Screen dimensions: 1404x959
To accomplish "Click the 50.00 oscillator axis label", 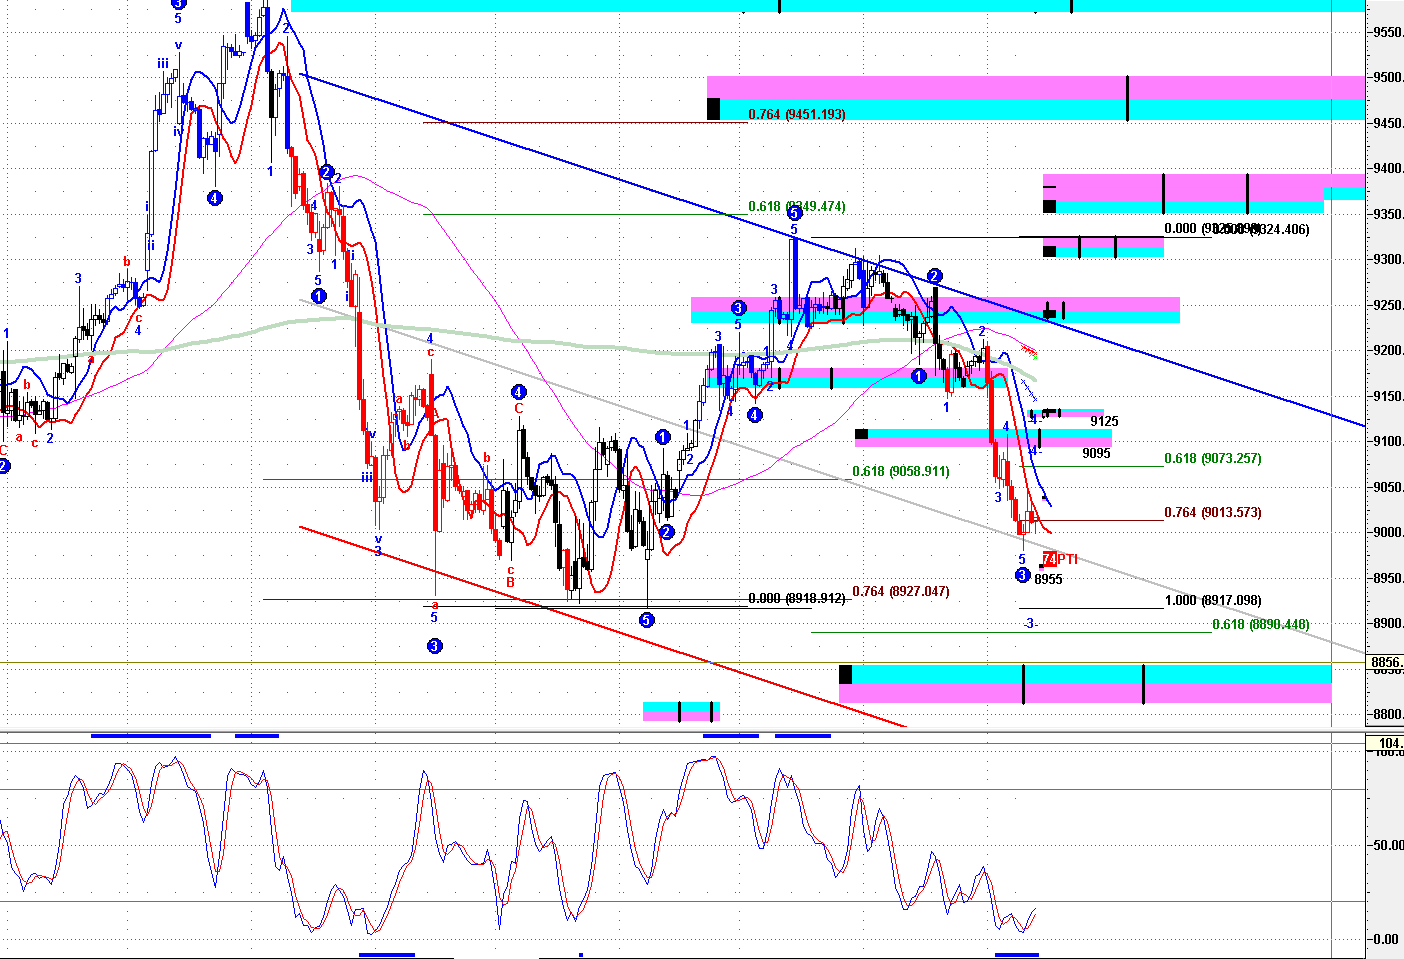I will click(x=1387, y=845).
